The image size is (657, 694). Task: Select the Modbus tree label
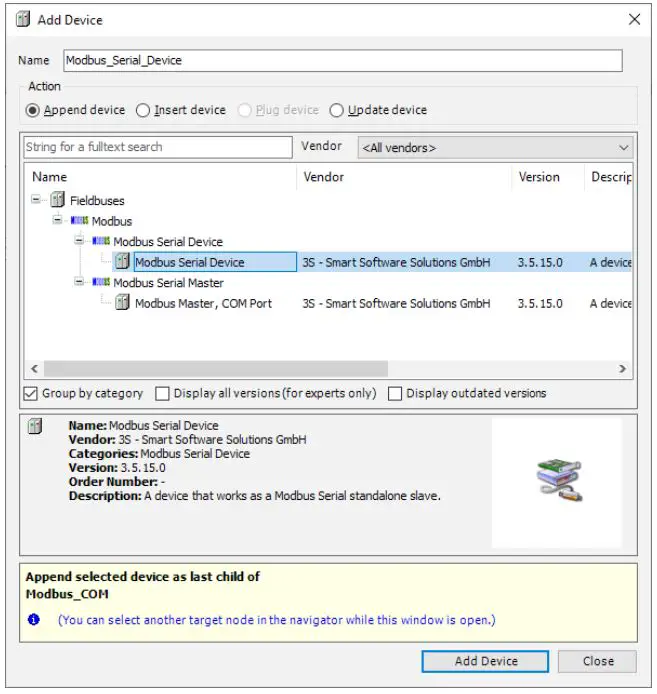pos(112,221)
